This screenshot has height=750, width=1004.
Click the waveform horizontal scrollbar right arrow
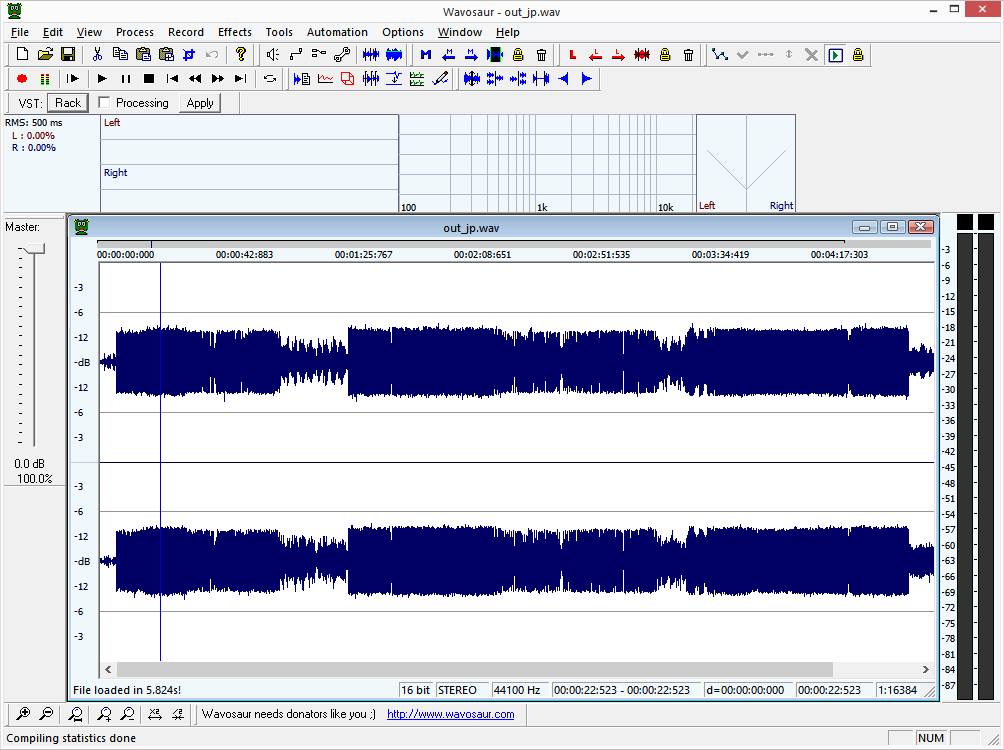pyautogui.click(x=925, y=669)
